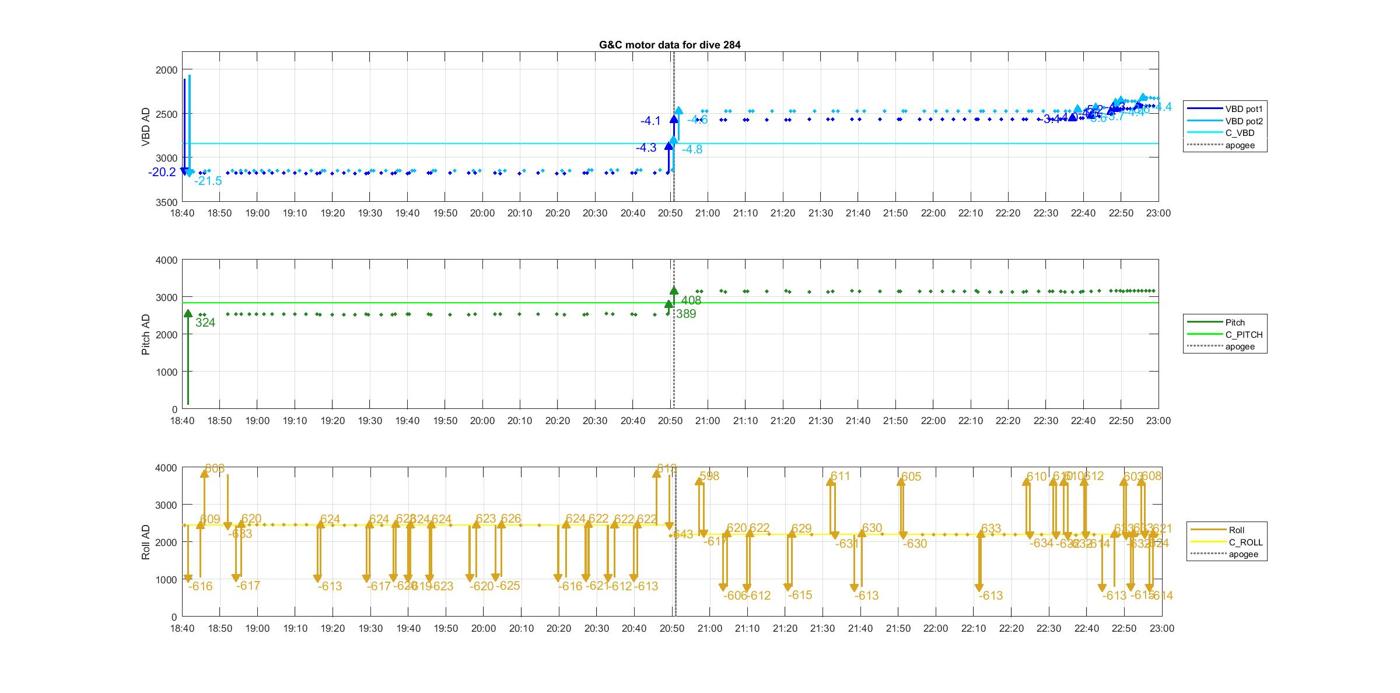Click the '389' pitch data label
1400x693 pixels.
tap(686, 314)
